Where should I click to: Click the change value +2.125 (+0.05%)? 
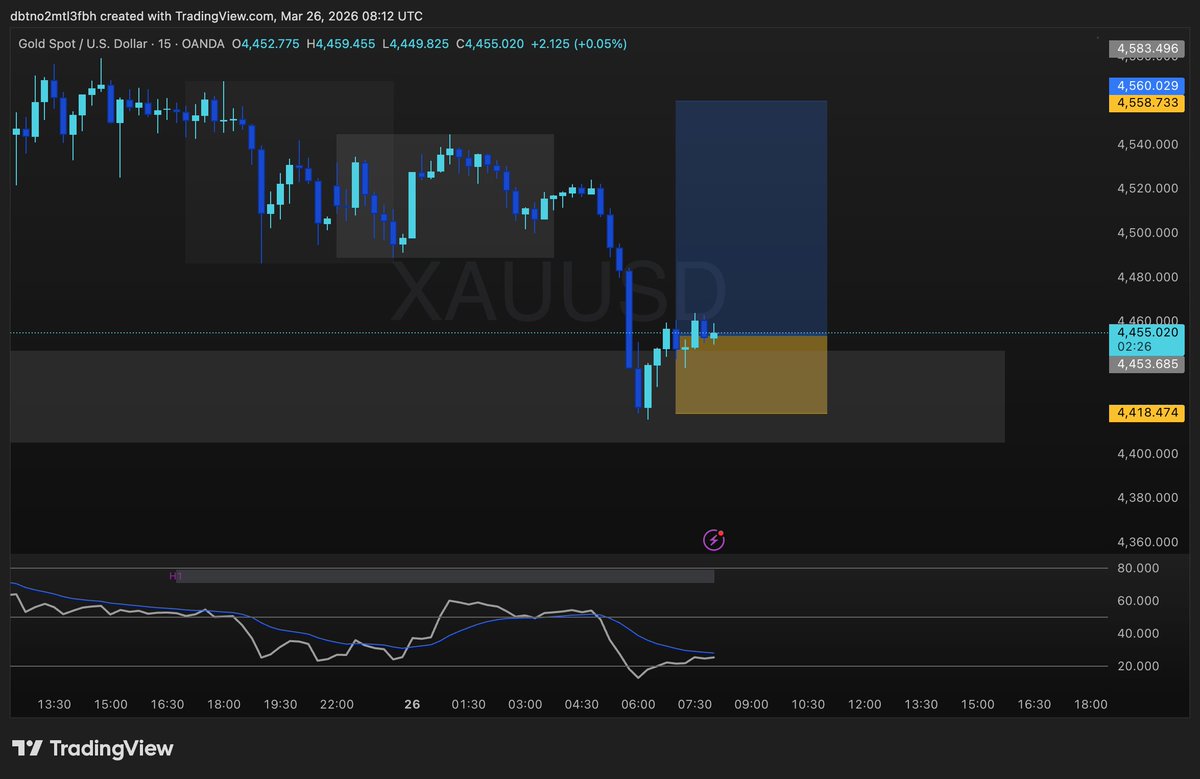(x=578, y=44)
